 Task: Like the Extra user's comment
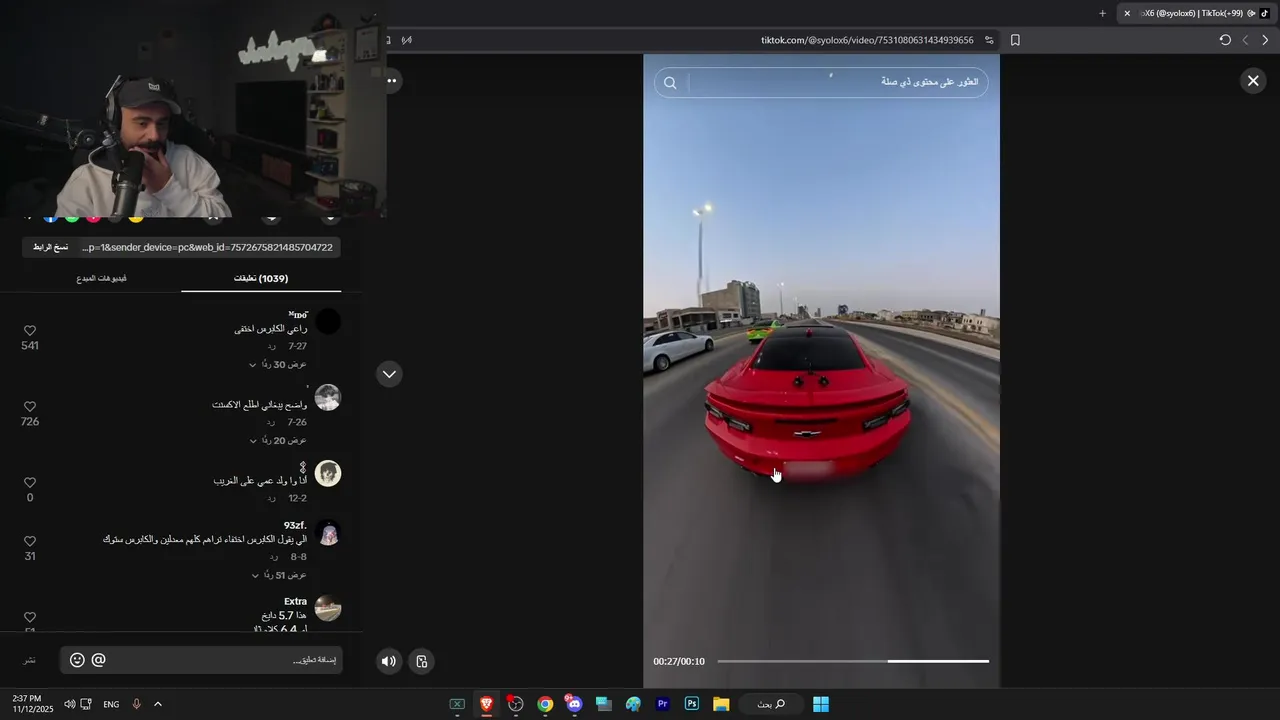pos(30,617)
